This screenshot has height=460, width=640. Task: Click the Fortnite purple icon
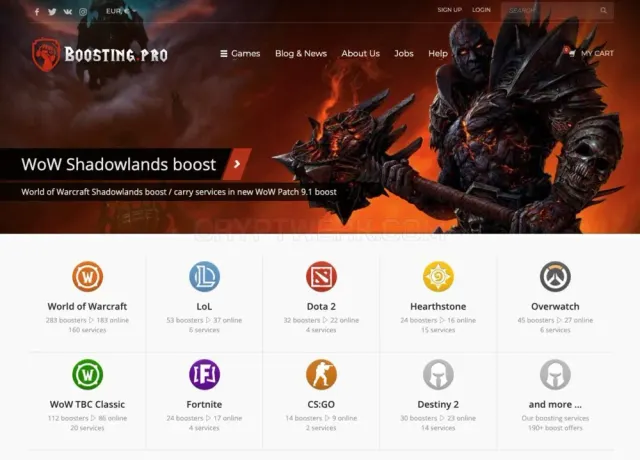204,374
